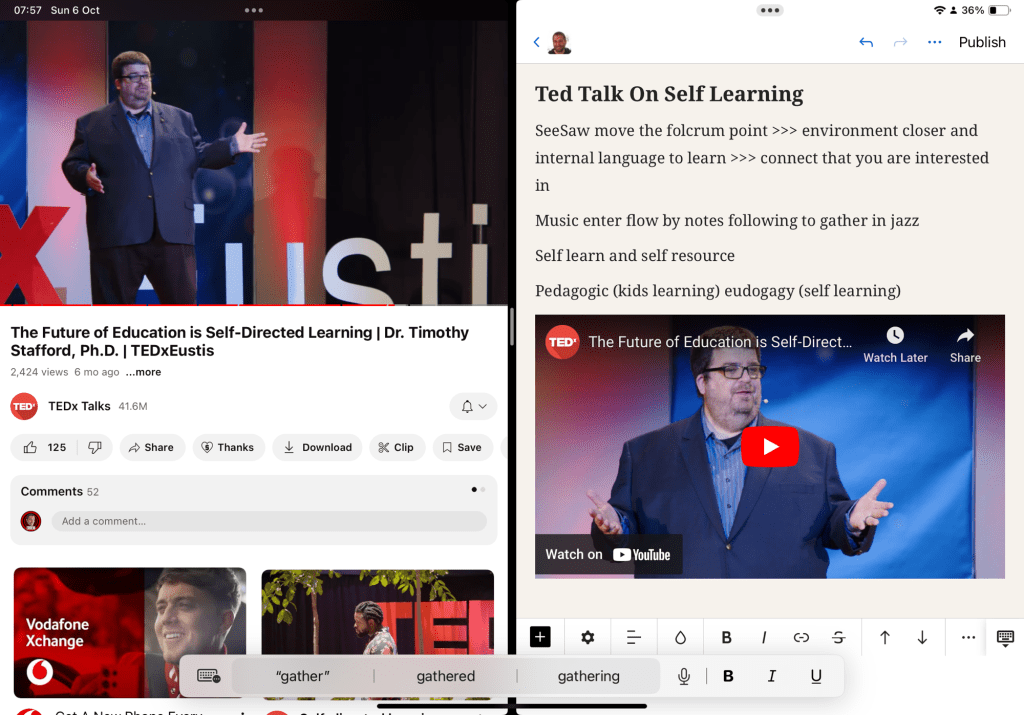This screenshot has height=715, width=1024.
Task: Tap the back chevron in the editor
Action: [x=536, y=42]
